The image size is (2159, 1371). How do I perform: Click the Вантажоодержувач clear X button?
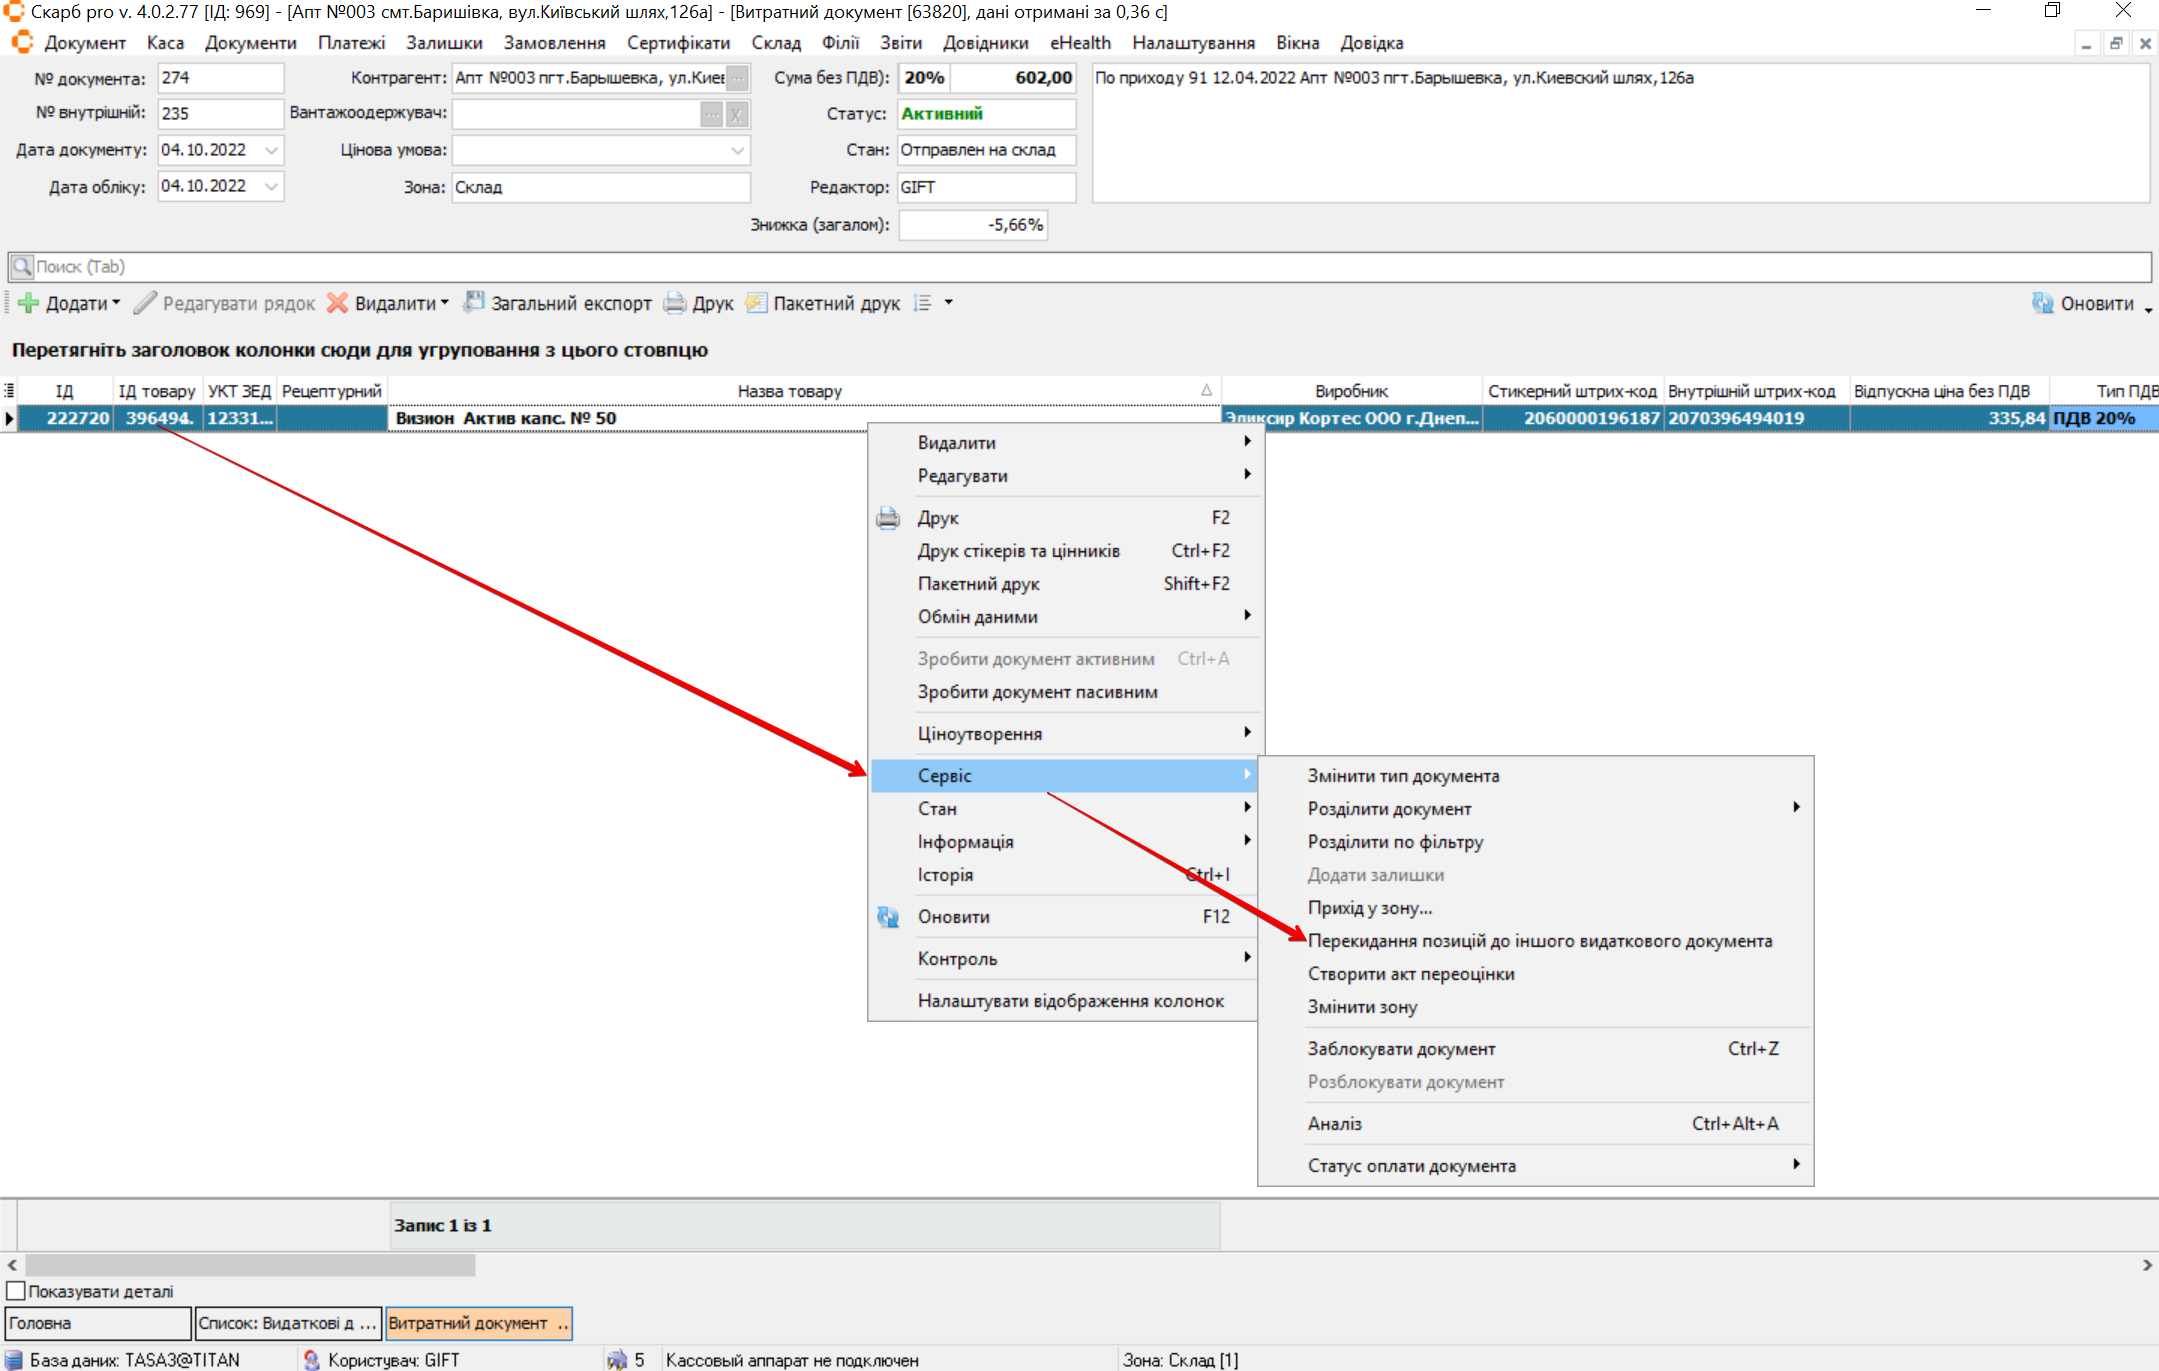click(737, 115)
